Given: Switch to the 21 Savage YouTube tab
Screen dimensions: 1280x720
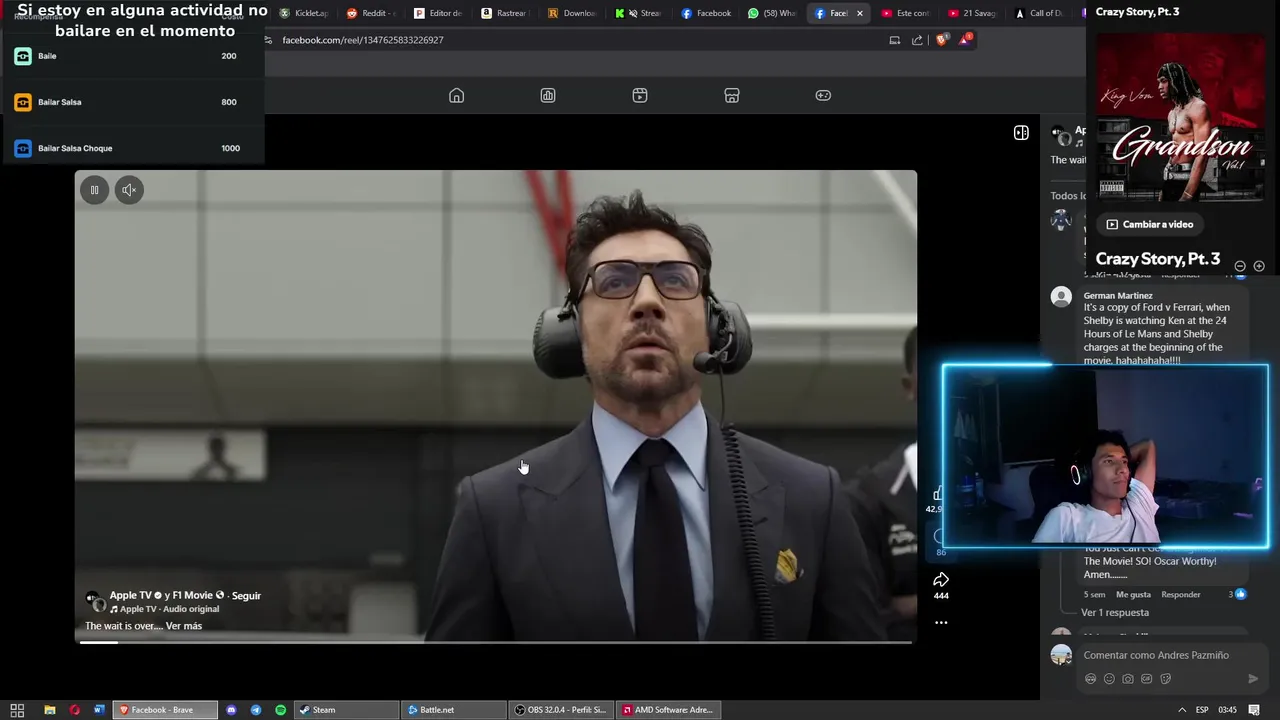Looking at the screenshot, I should [973, 13].
